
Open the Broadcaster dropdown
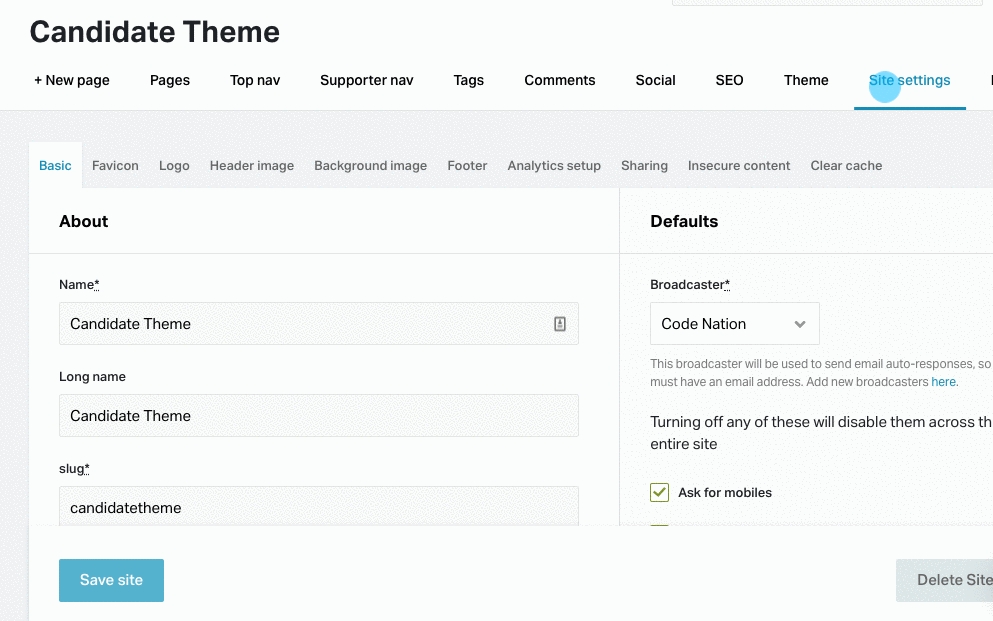(735, 324)
